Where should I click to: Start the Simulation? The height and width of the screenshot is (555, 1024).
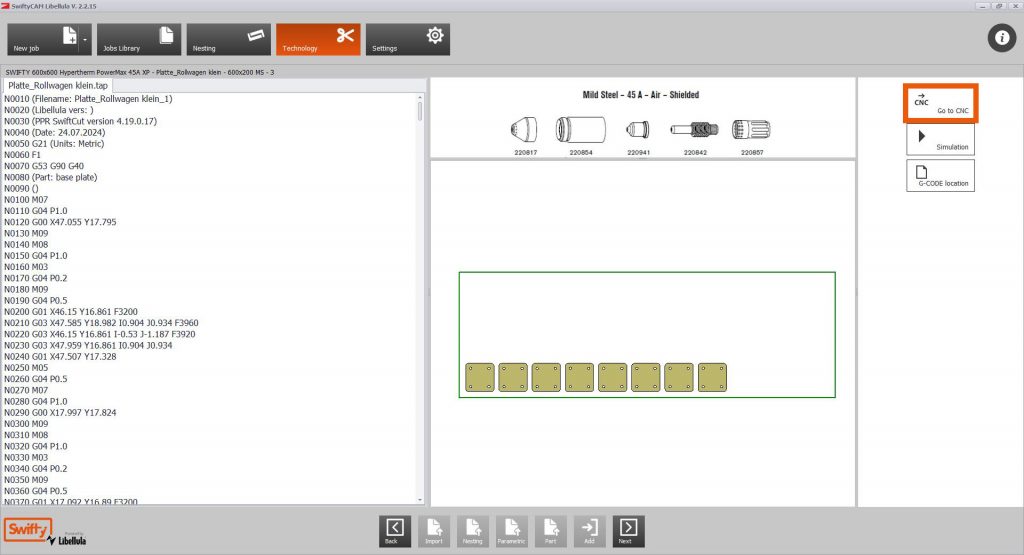[940, 140]
